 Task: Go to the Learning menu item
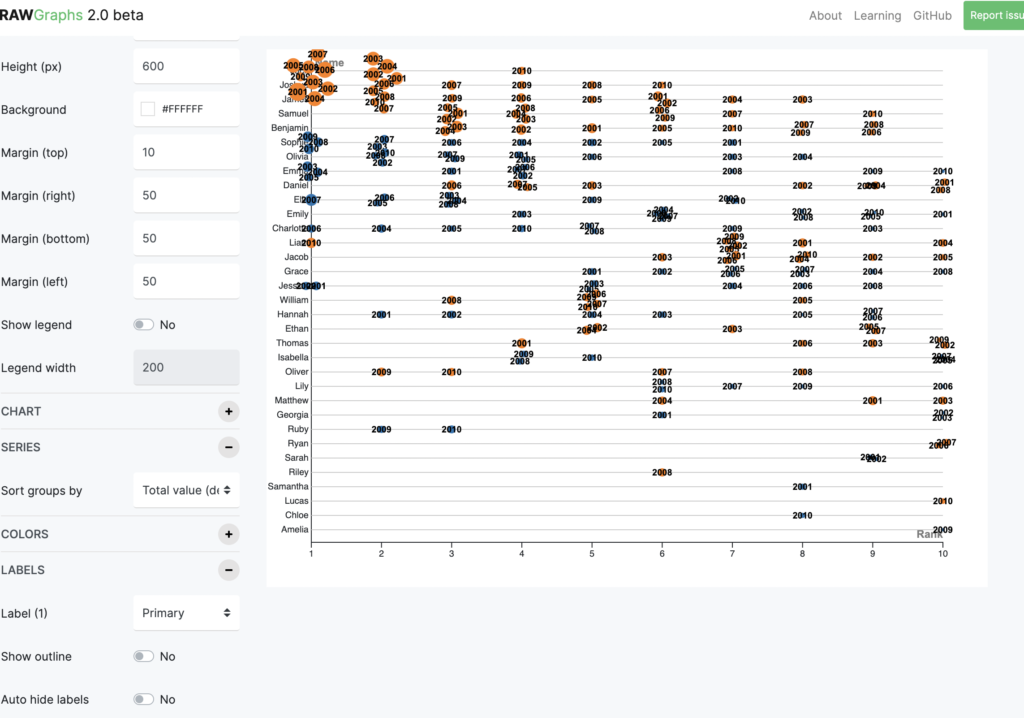pyautogui.click(x=877, y=16)
